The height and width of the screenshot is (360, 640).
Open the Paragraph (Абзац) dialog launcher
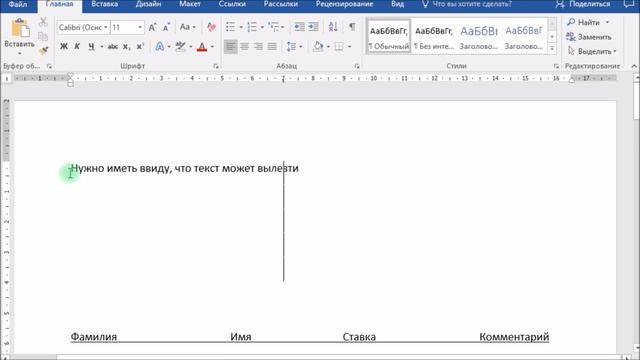pos(357,66)
